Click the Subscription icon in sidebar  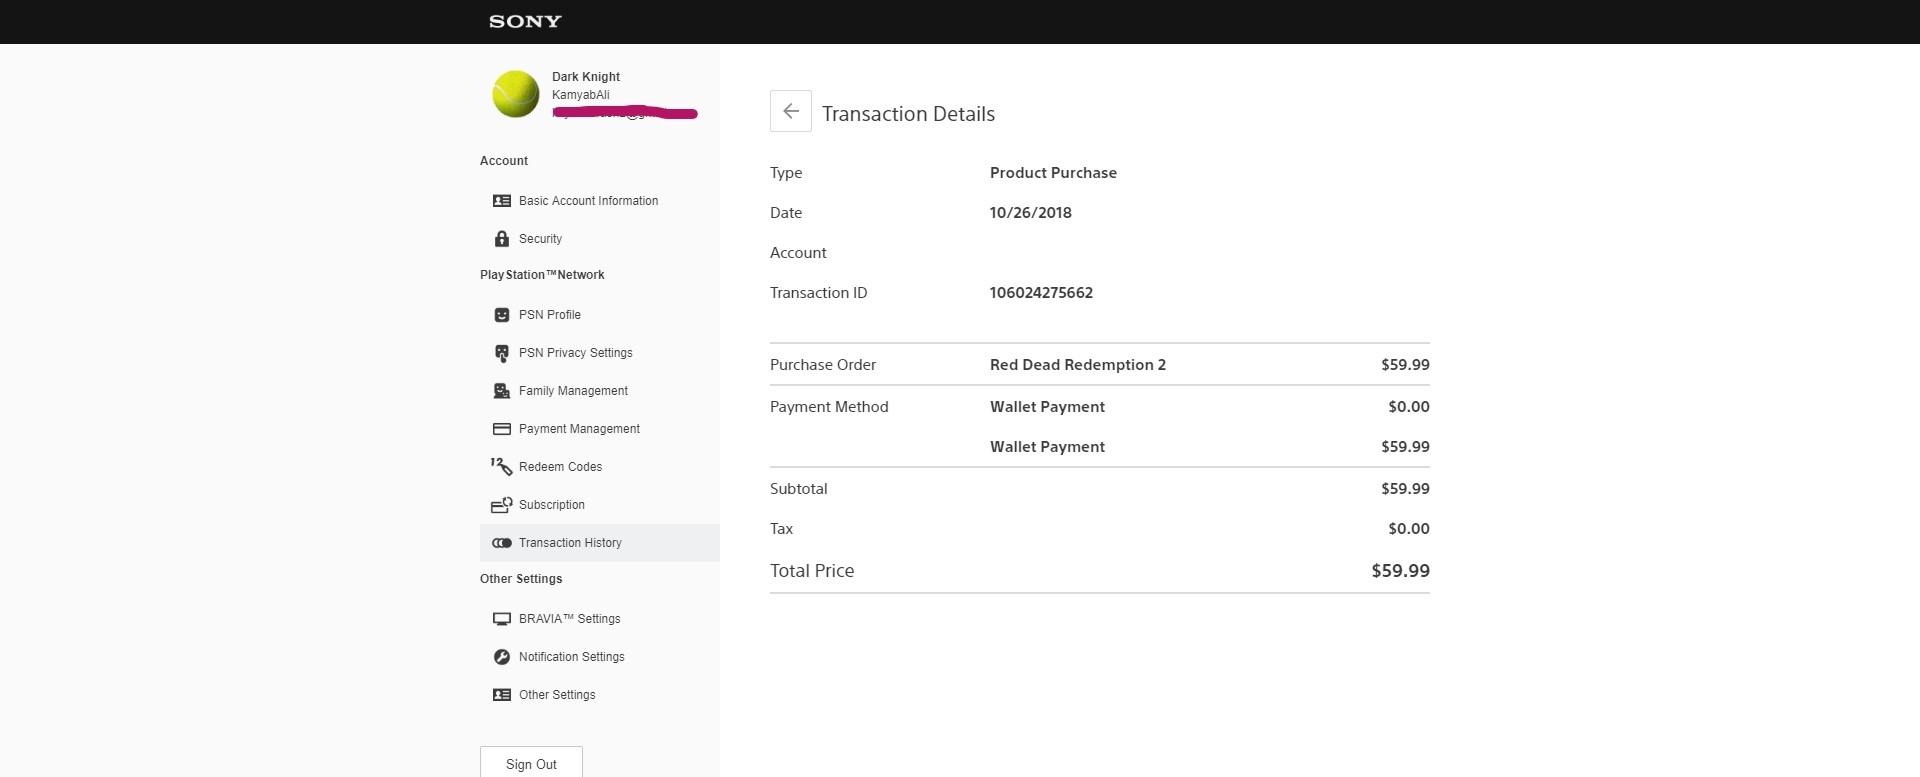coord(502,505)
